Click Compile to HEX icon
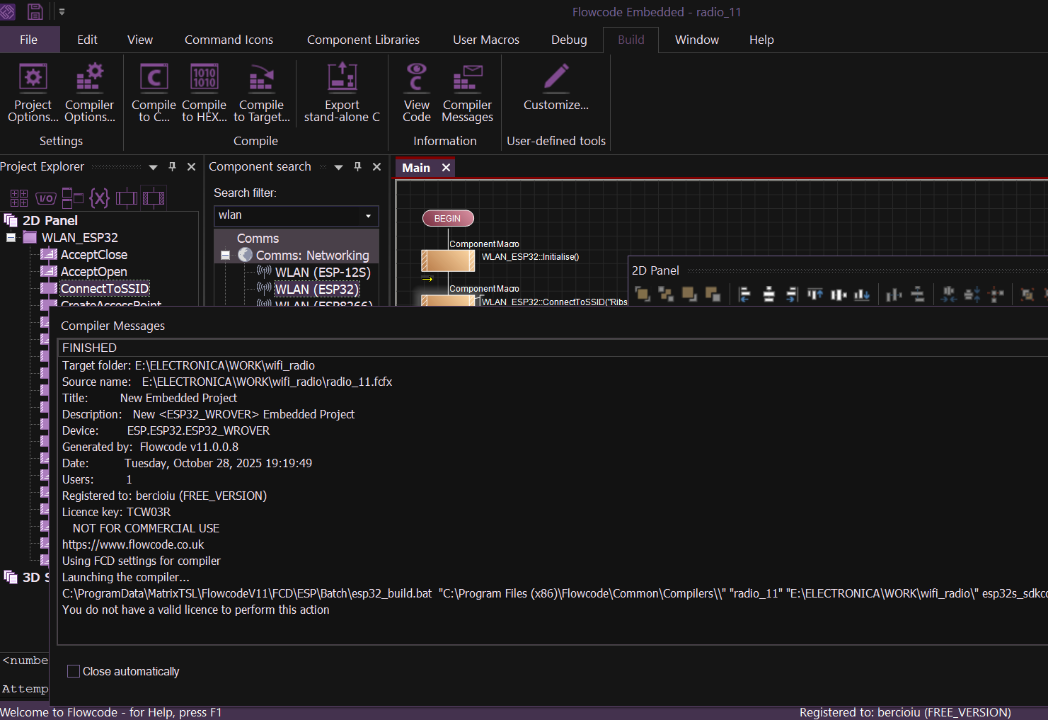 coord(204,92)
